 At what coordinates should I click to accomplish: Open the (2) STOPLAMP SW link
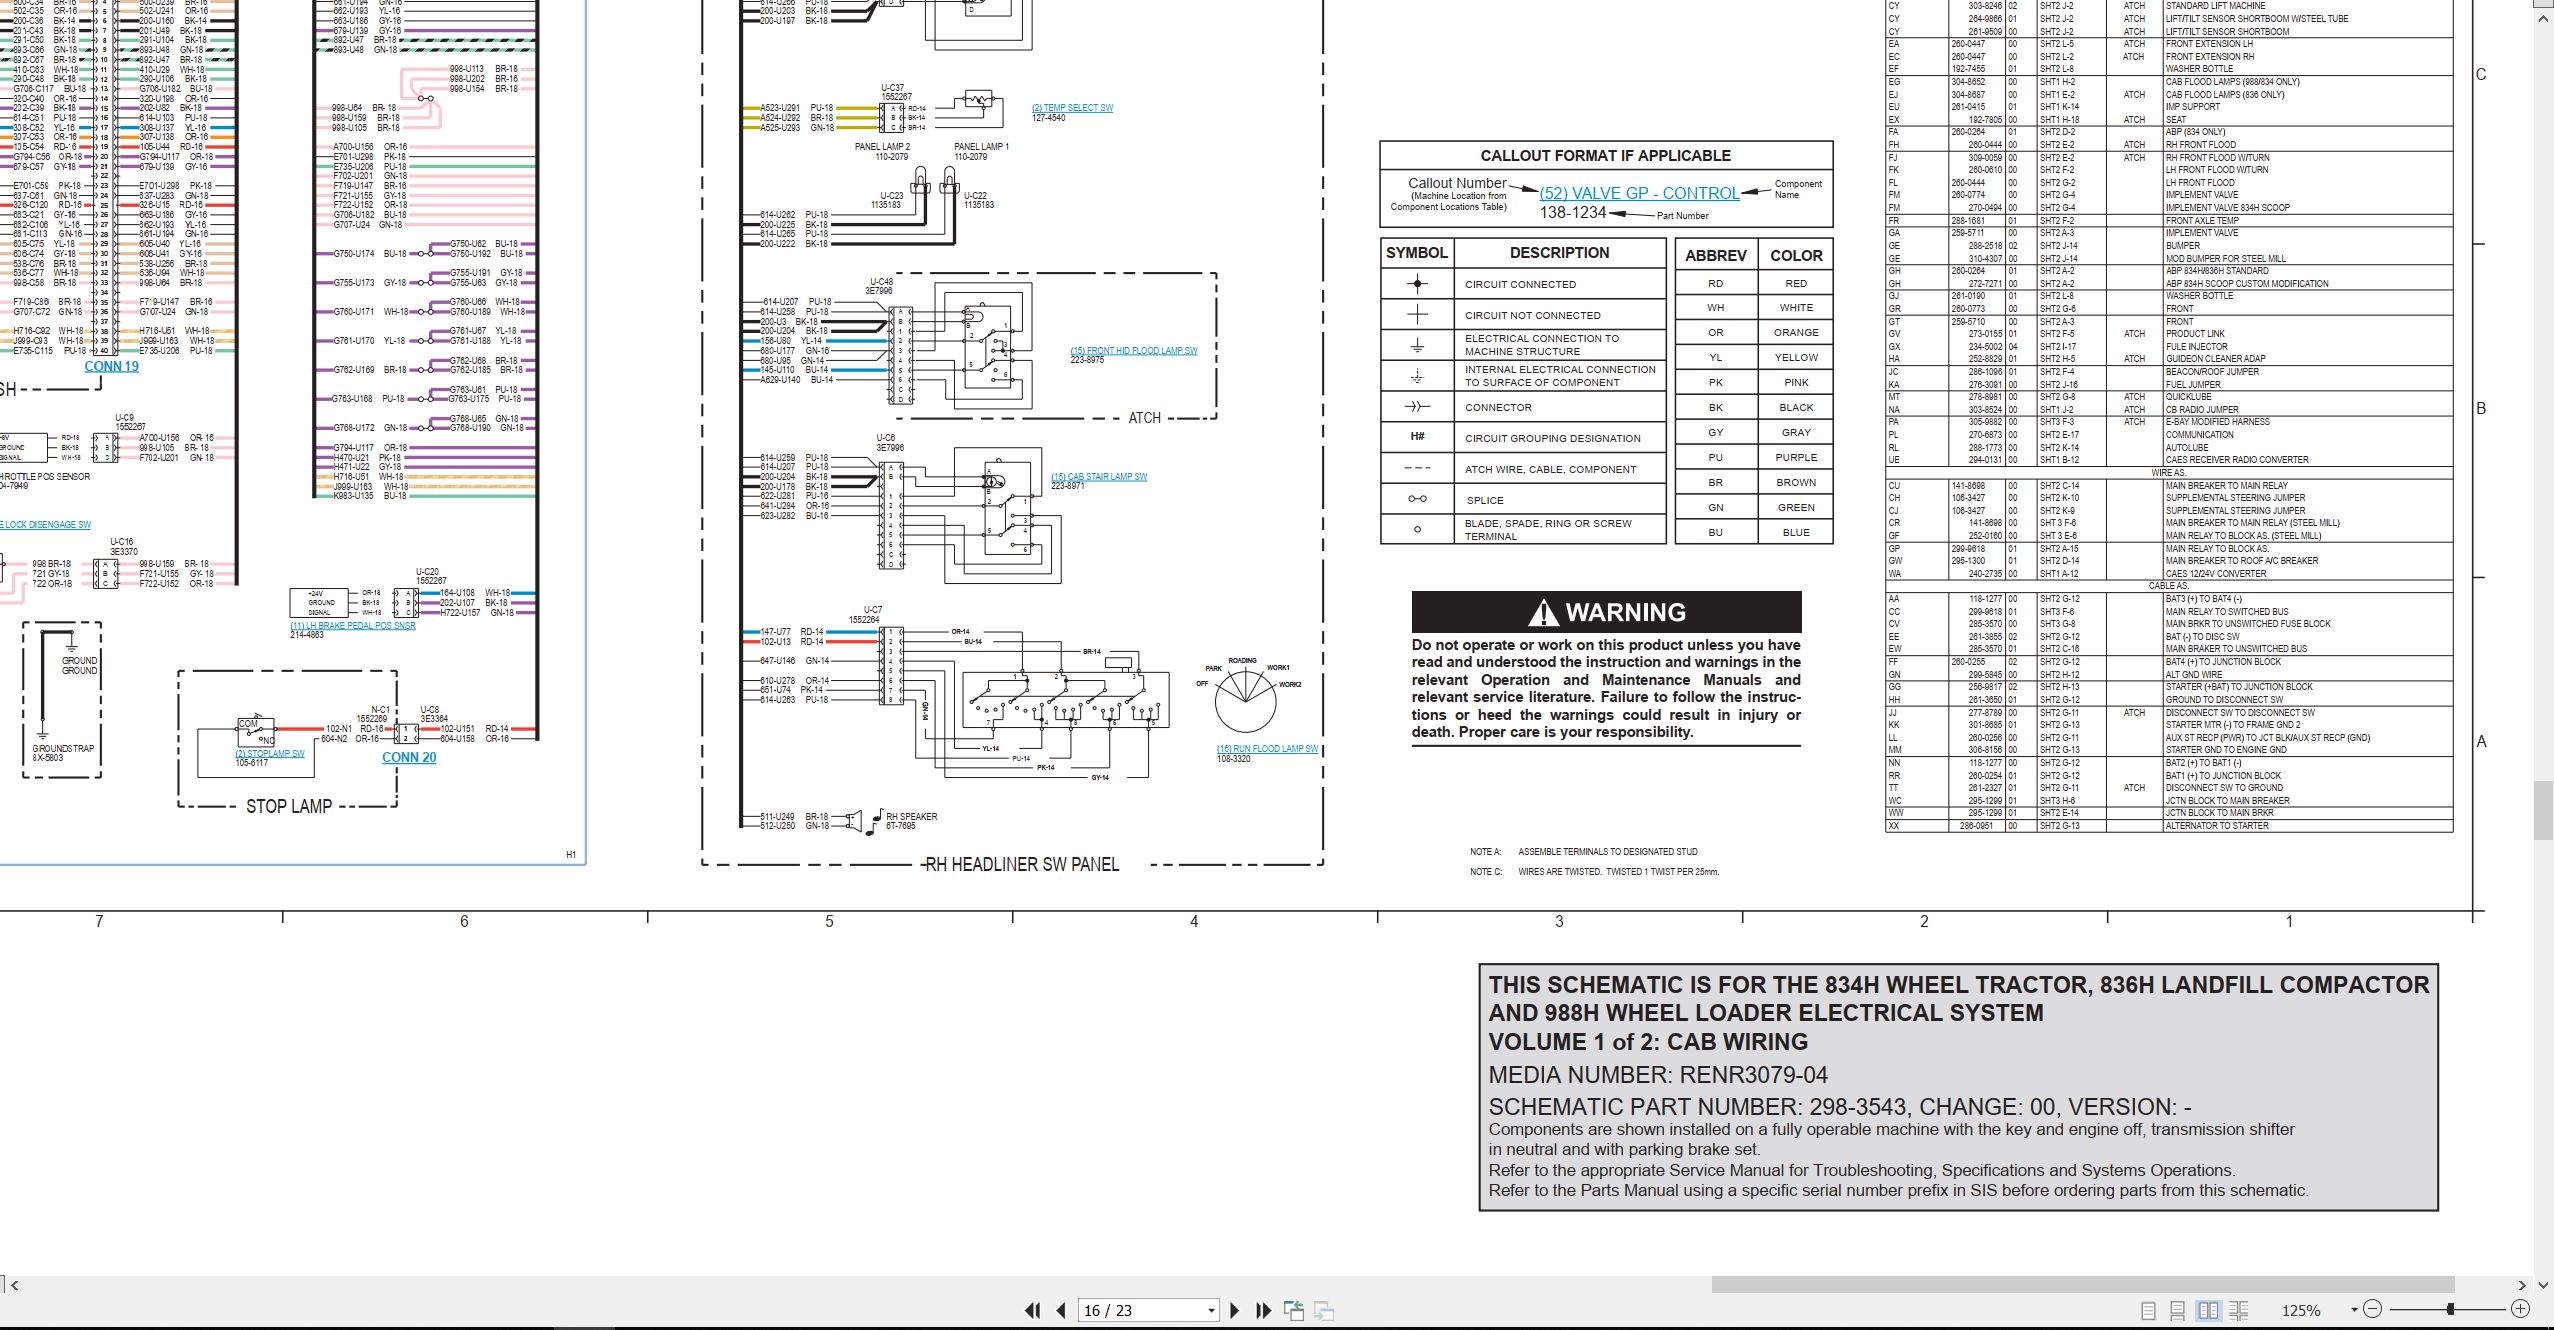click(270, 754)
